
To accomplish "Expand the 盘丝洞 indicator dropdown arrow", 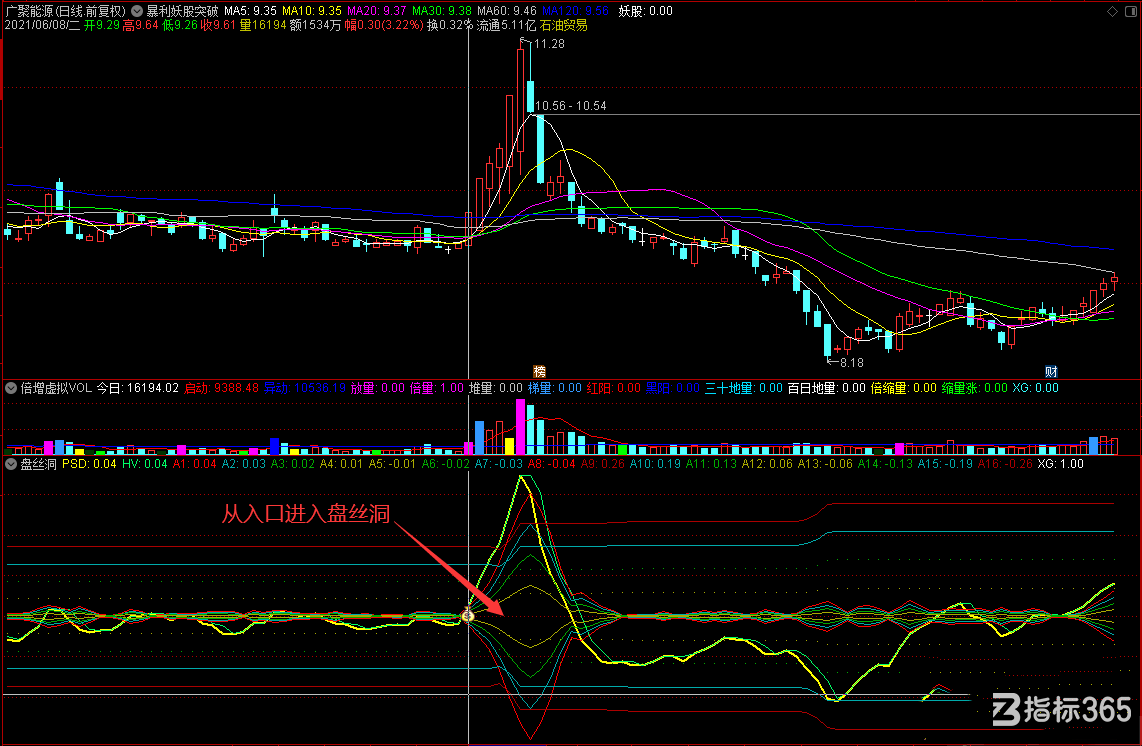I will (x=11, y=464).
